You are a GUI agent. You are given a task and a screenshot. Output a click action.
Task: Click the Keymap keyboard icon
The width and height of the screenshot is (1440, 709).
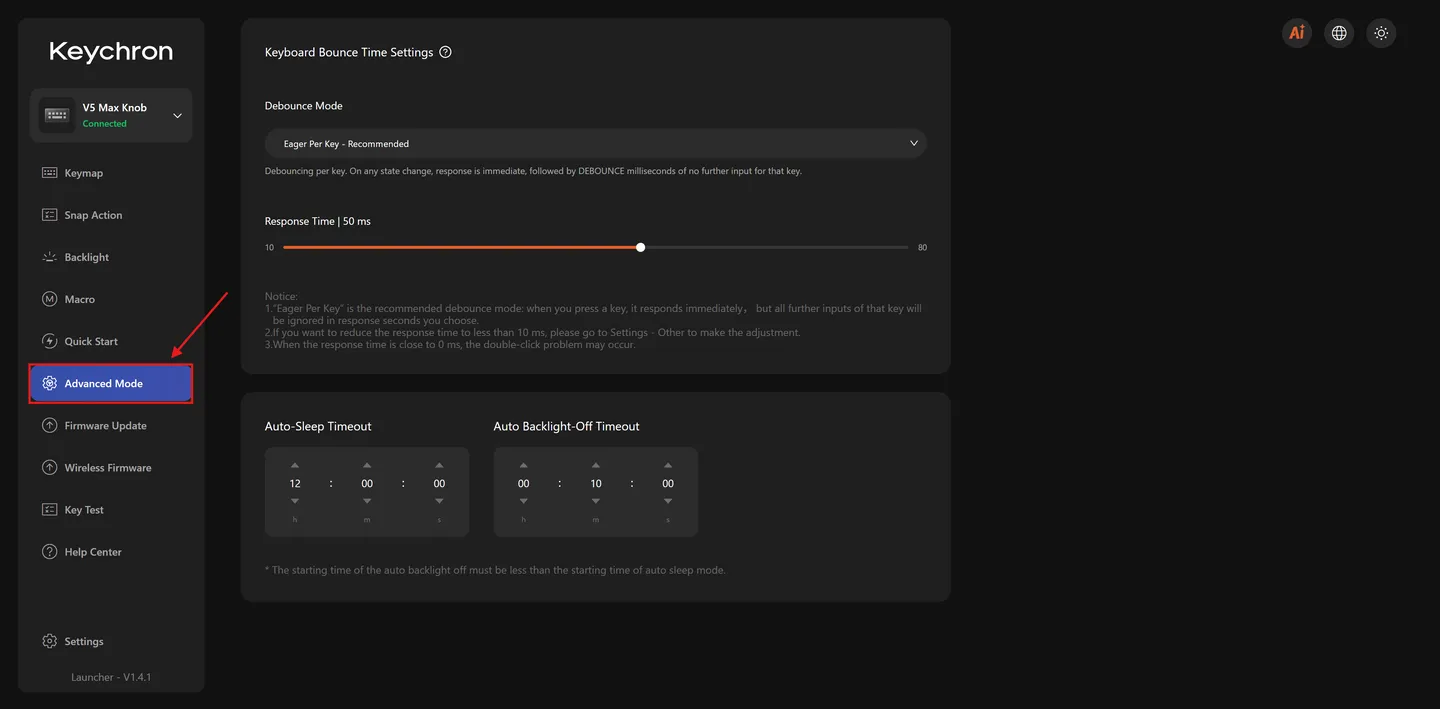[x=49, y=173]
